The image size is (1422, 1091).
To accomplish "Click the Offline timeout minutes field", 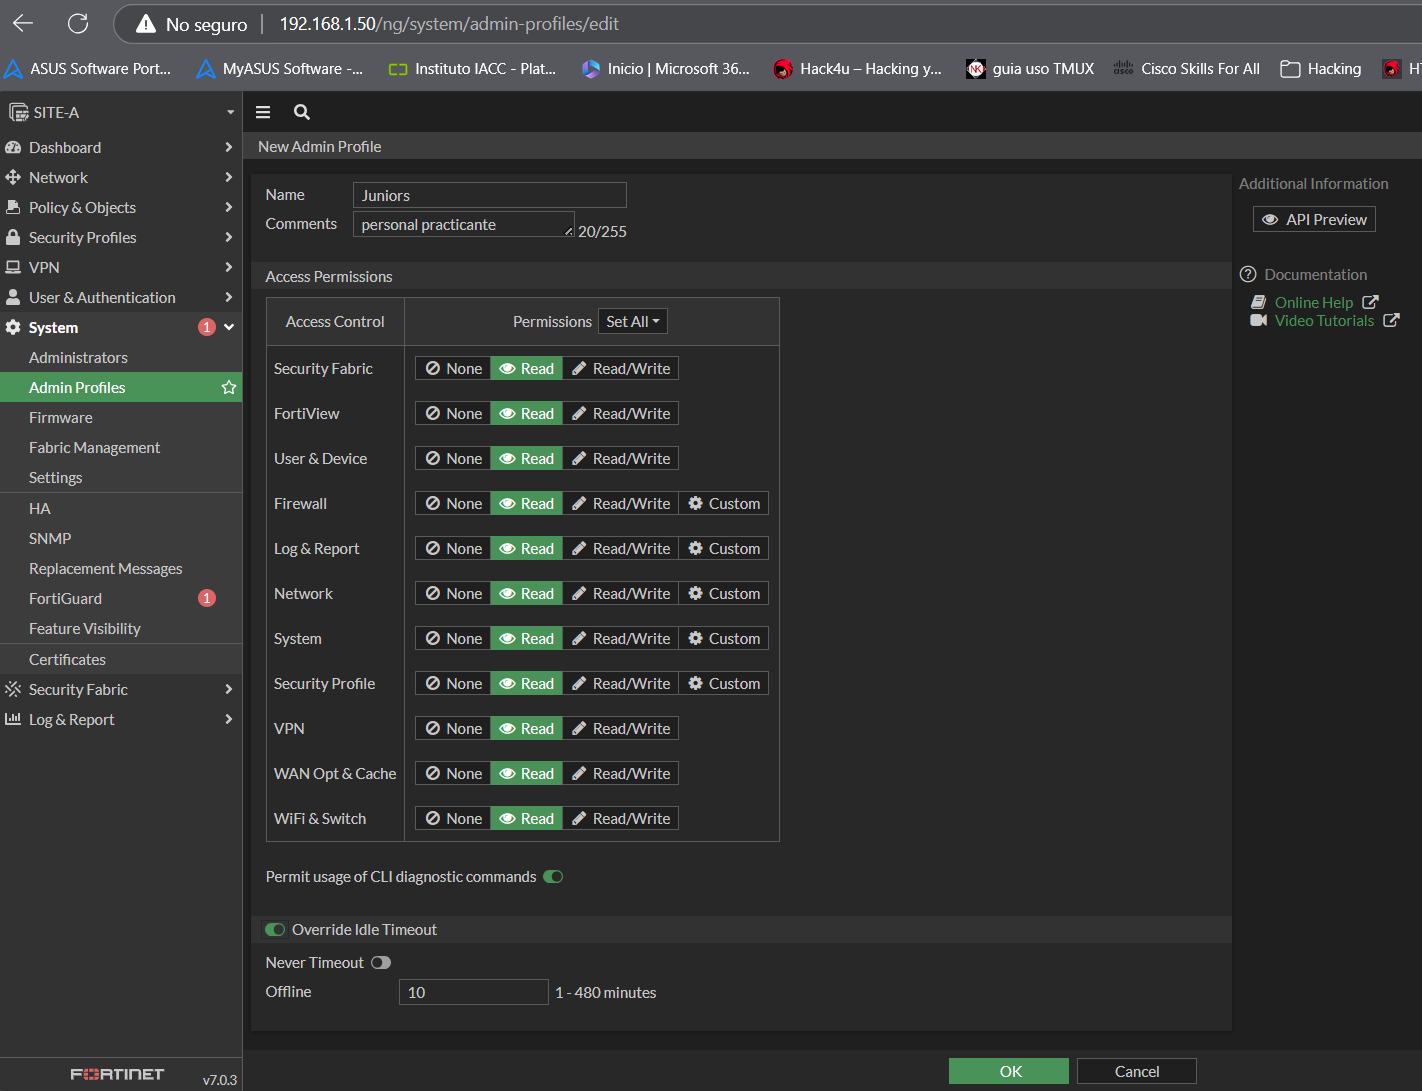I will point(473,992).
